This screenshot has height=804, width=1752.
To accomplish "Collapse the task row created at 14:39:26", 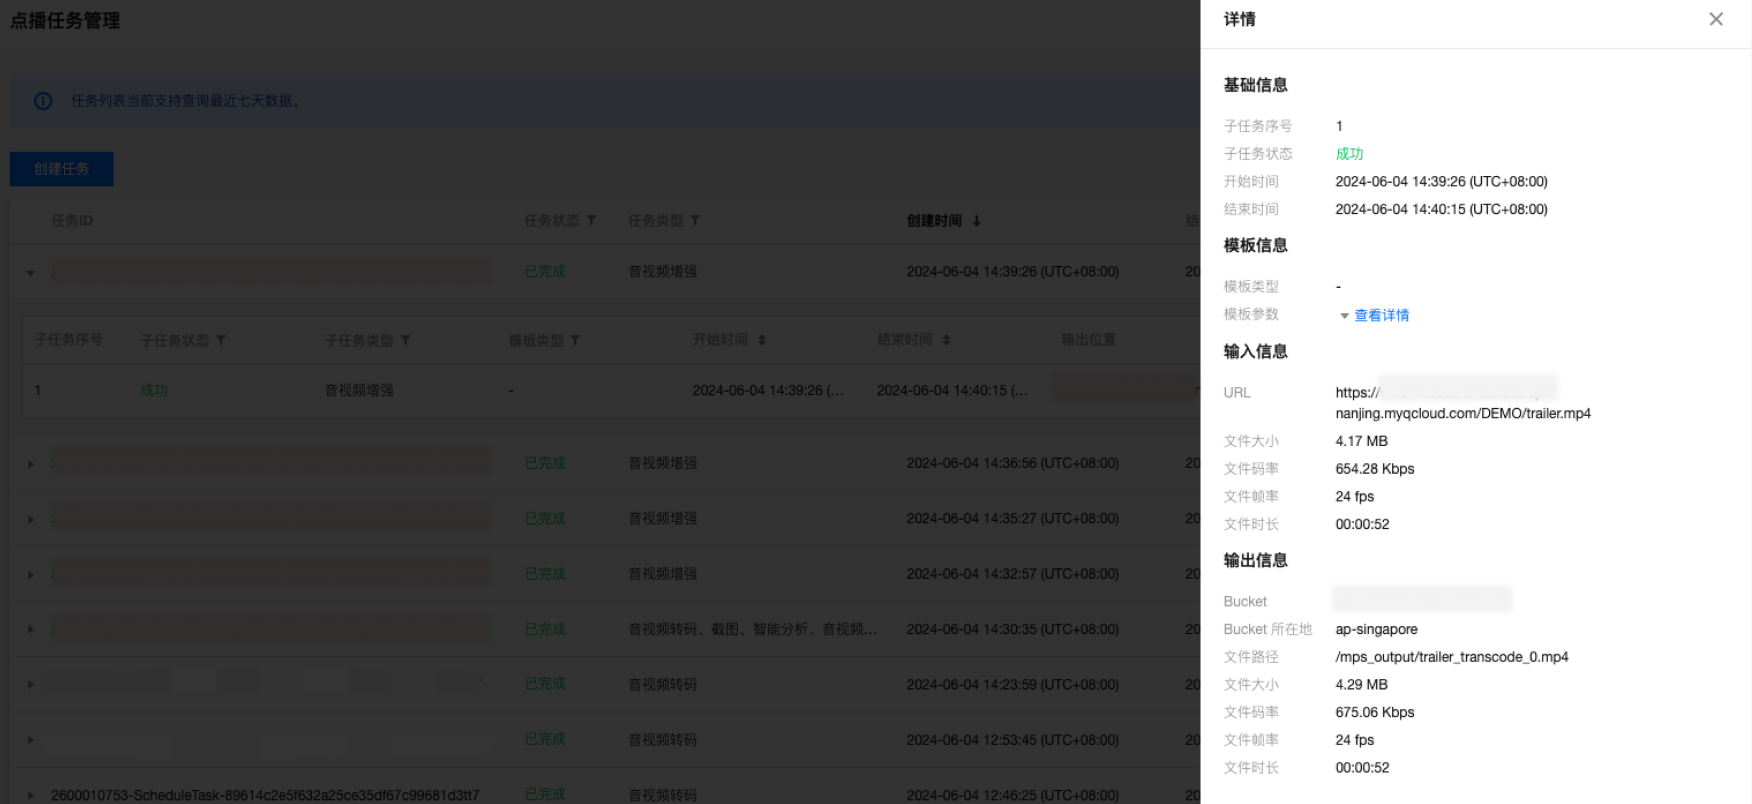I will (x=30, y=272).
